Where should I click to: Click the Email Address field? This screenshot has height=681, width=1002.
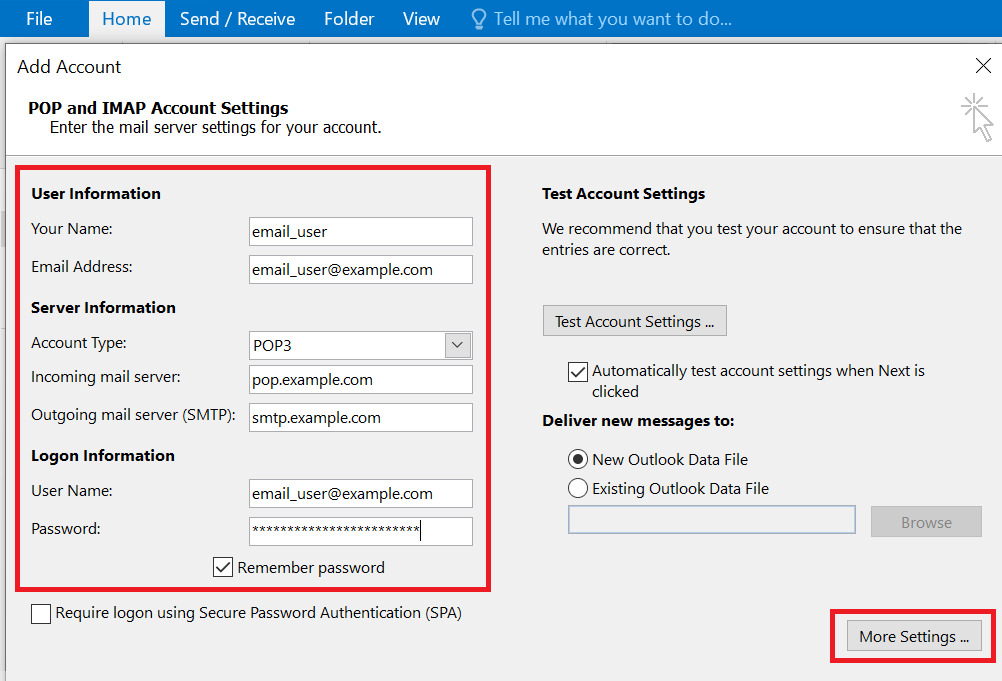(360, 269)
